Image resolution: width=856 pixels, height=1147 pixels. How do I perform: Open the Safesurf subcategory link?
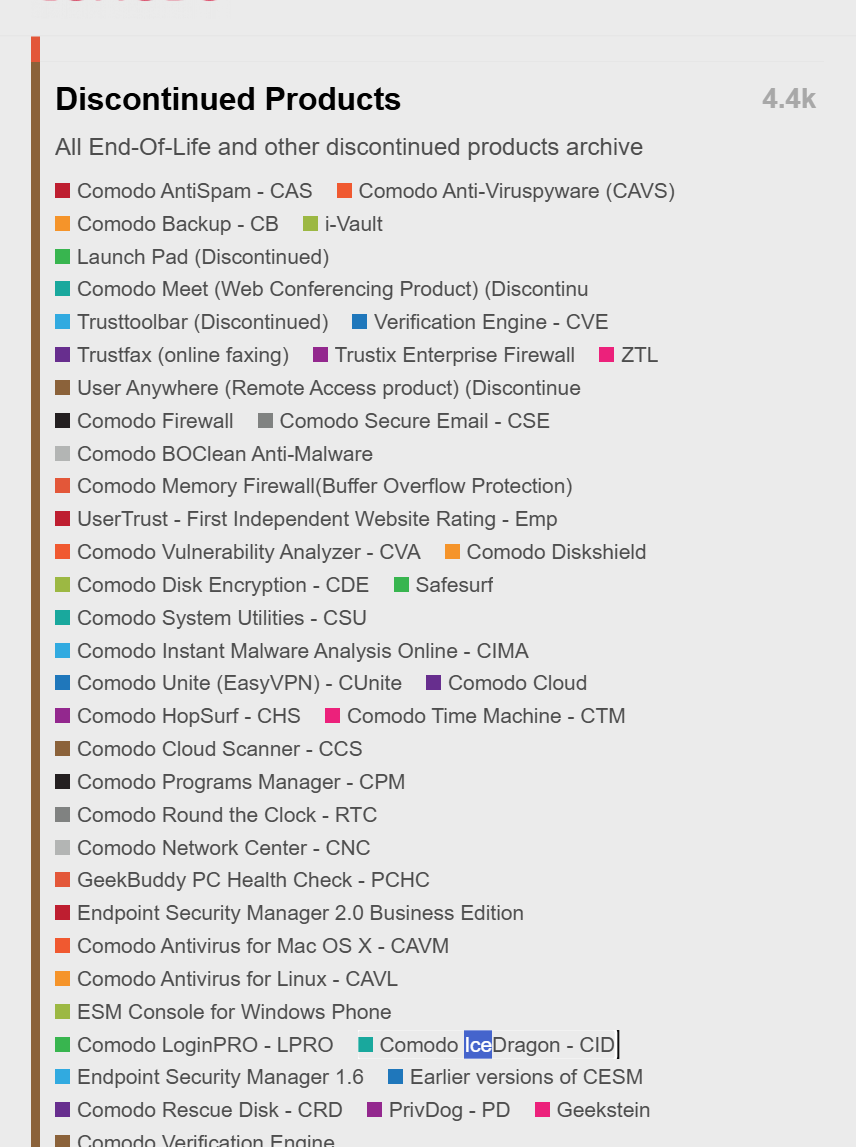click(x=454, y=585)
